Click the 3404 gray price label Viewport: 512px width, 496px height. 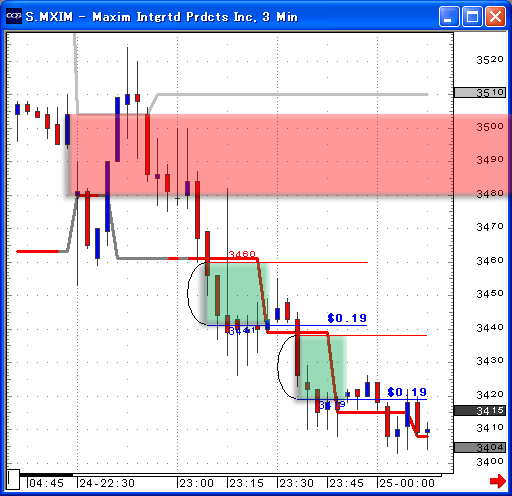click(480, 448)
